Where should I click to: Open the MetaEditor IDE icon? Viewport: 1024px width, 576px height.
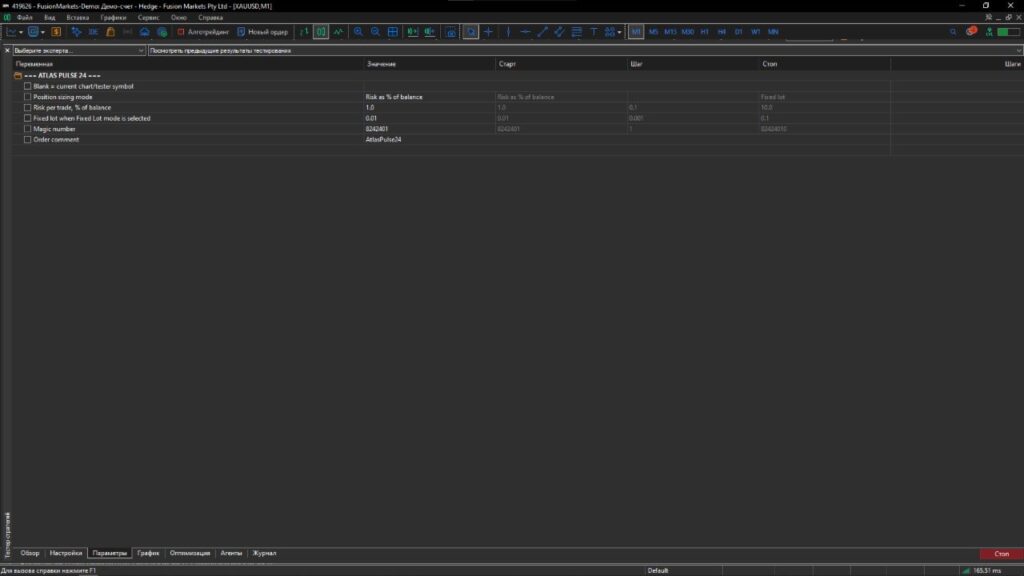click(93, 31)
